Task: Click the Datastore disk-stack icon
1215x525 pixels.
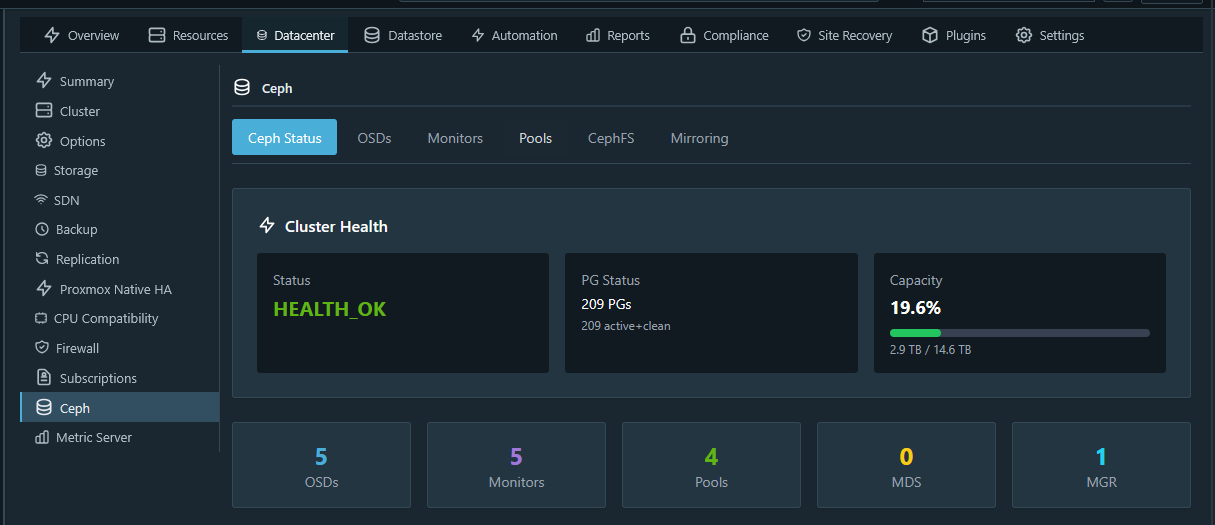Action: pos(372,35)
